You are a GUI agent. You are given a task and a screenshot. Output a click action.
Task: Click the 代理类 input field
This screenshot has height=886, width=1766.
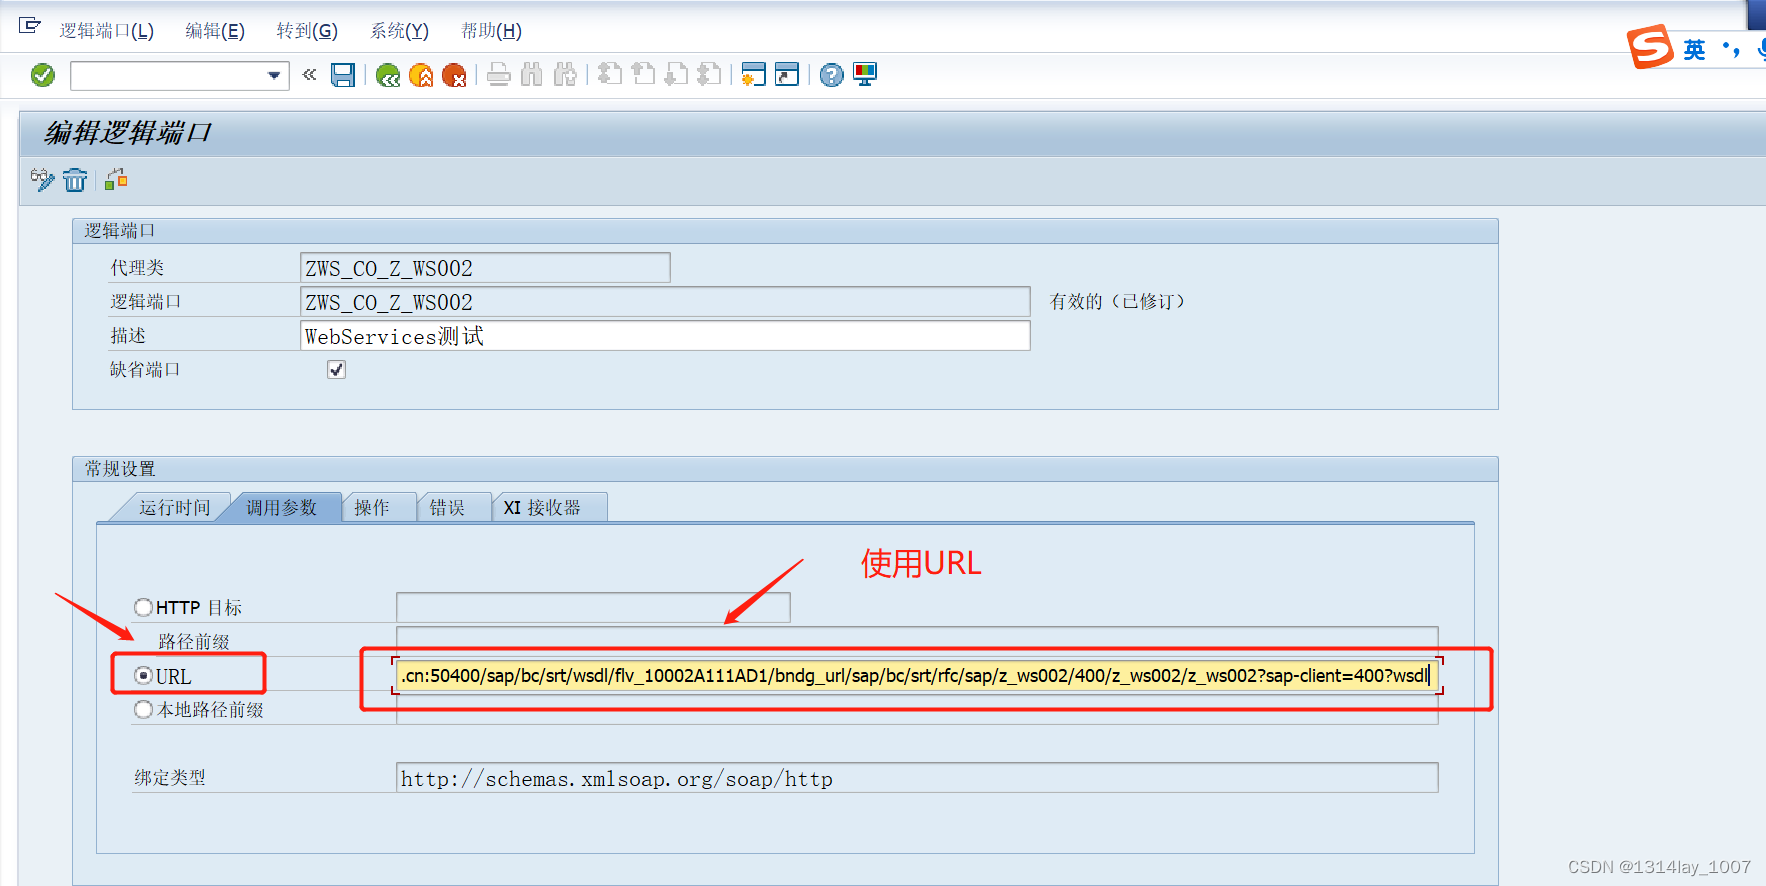[x=485, y=268]
